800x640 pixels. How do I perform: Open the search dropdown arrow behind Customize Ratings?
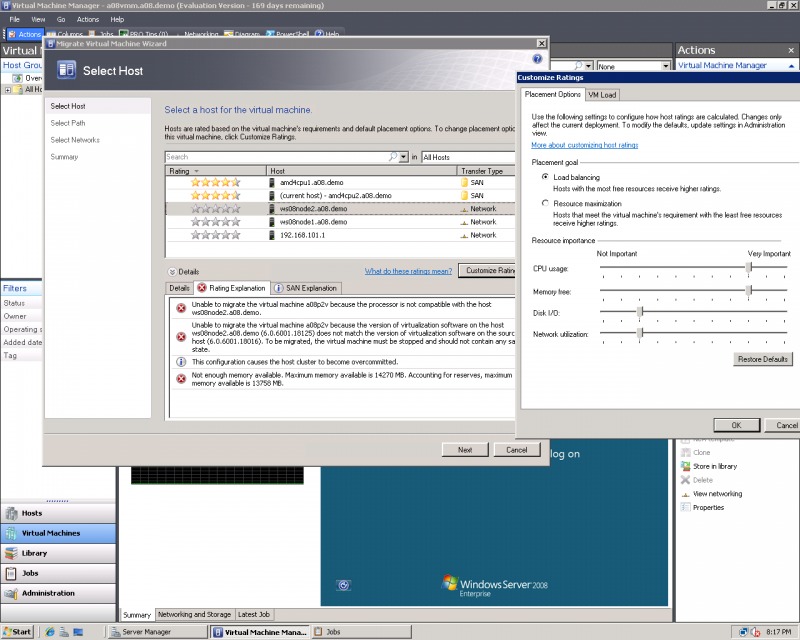click(589, 66)
